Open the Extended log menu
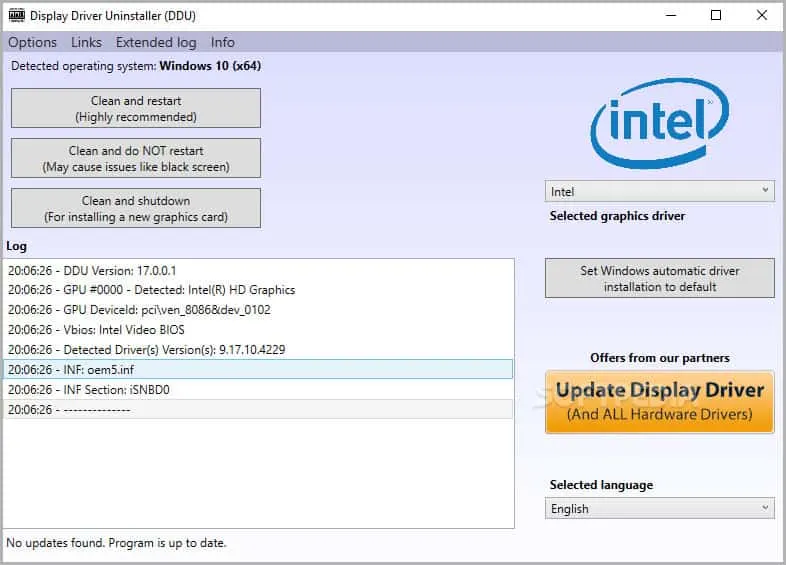The height and width of the screenshot is (565, 786). click(156, 42)
